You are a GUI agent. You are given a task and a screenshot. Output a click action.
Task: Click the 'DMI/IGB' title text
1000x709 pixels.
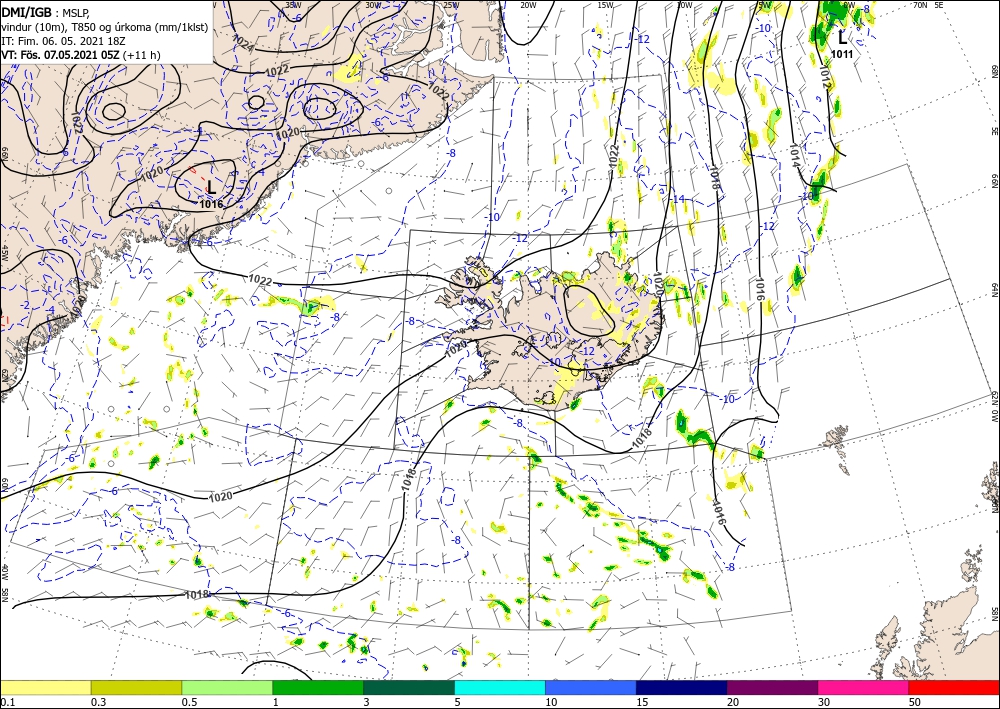[26, 12]
